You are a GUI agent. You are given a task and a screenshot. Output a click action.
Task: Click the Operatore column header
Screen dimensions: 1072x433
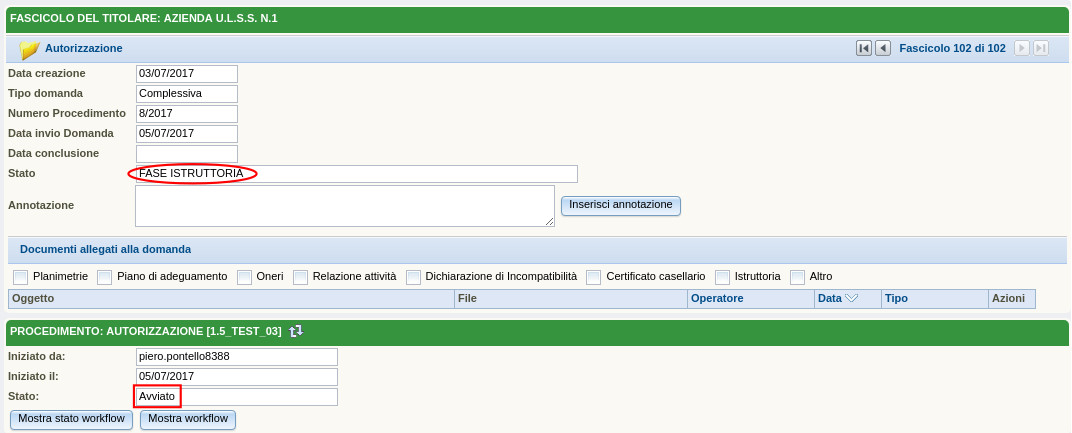pos(717,298)
